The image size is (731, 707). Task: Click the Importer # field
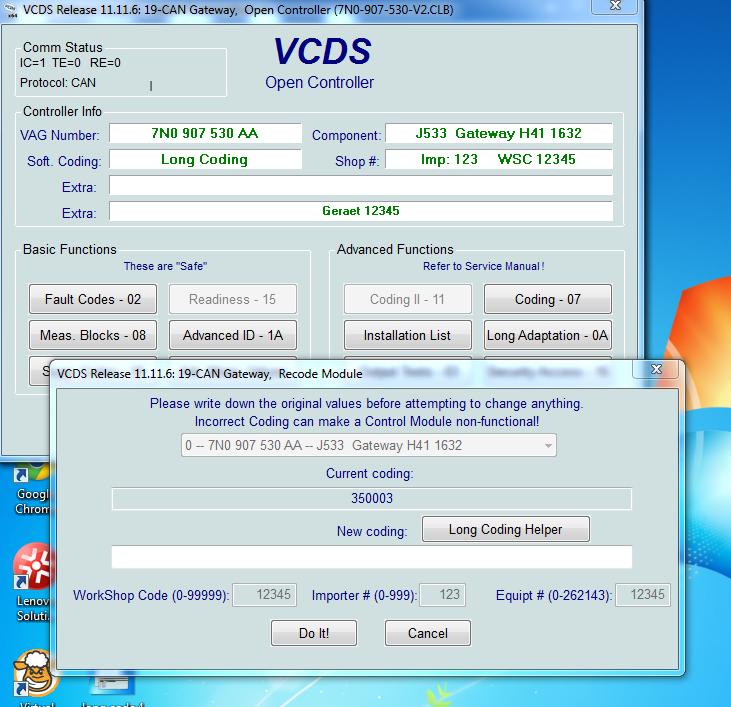pyautogui.click(x=442, y=595)
